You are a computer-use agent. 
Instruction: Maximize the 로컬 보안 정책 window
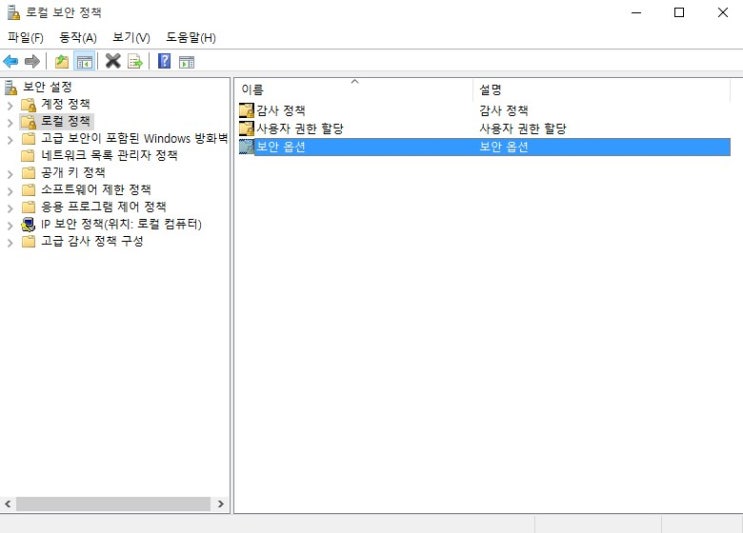[679, 13]
